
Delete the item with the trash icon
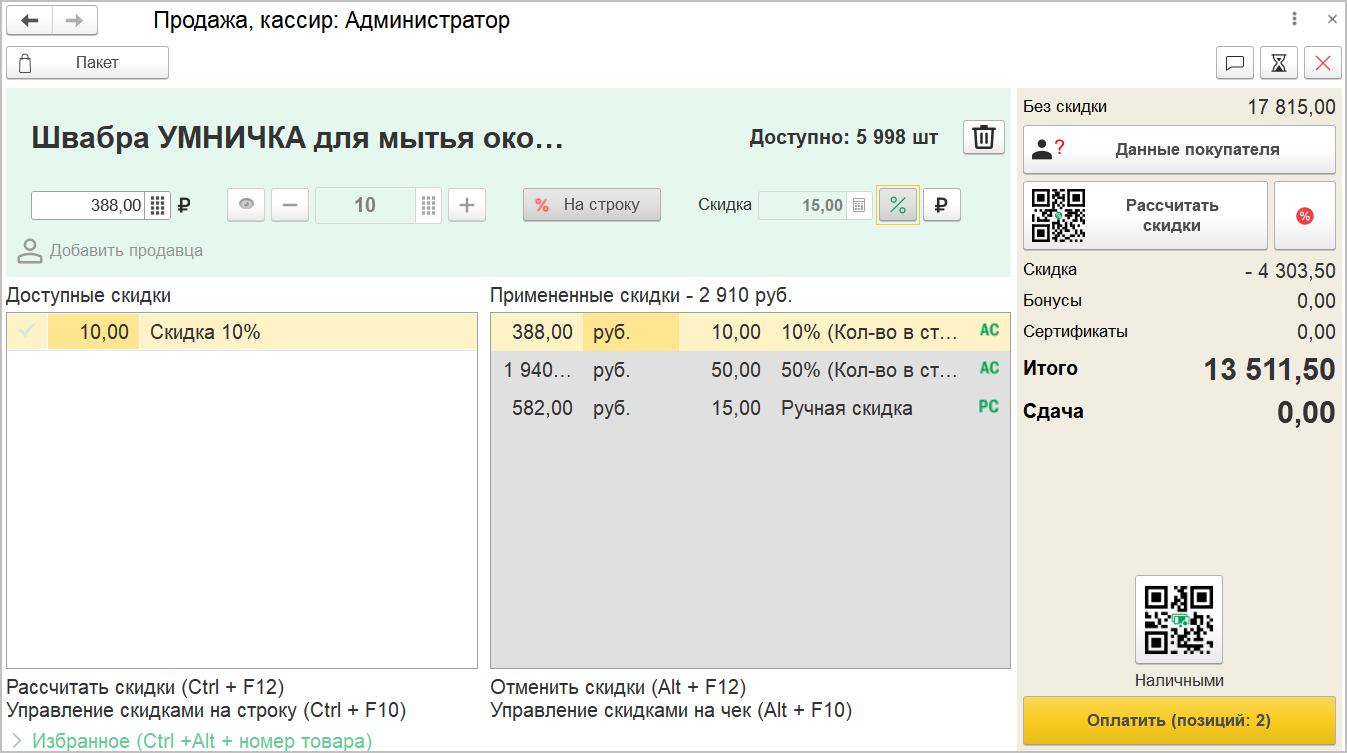coord(984,137)
